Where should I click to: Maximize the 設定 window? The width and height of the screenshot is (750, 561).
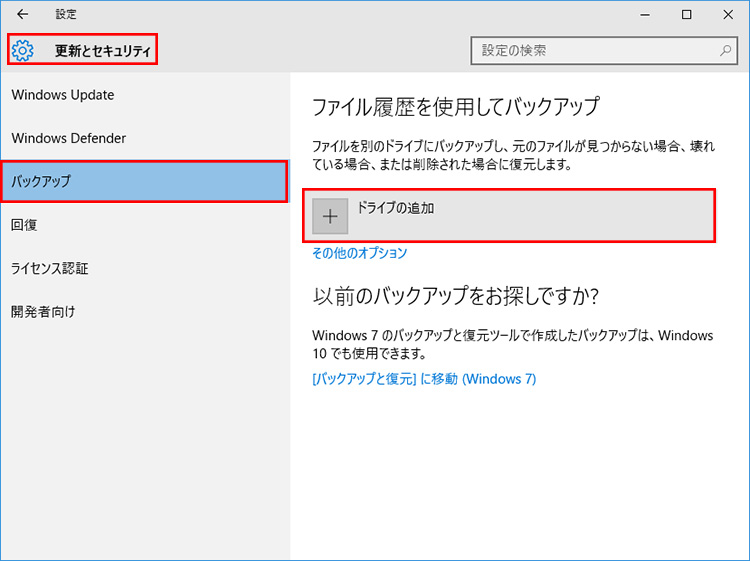coord(686,15)
